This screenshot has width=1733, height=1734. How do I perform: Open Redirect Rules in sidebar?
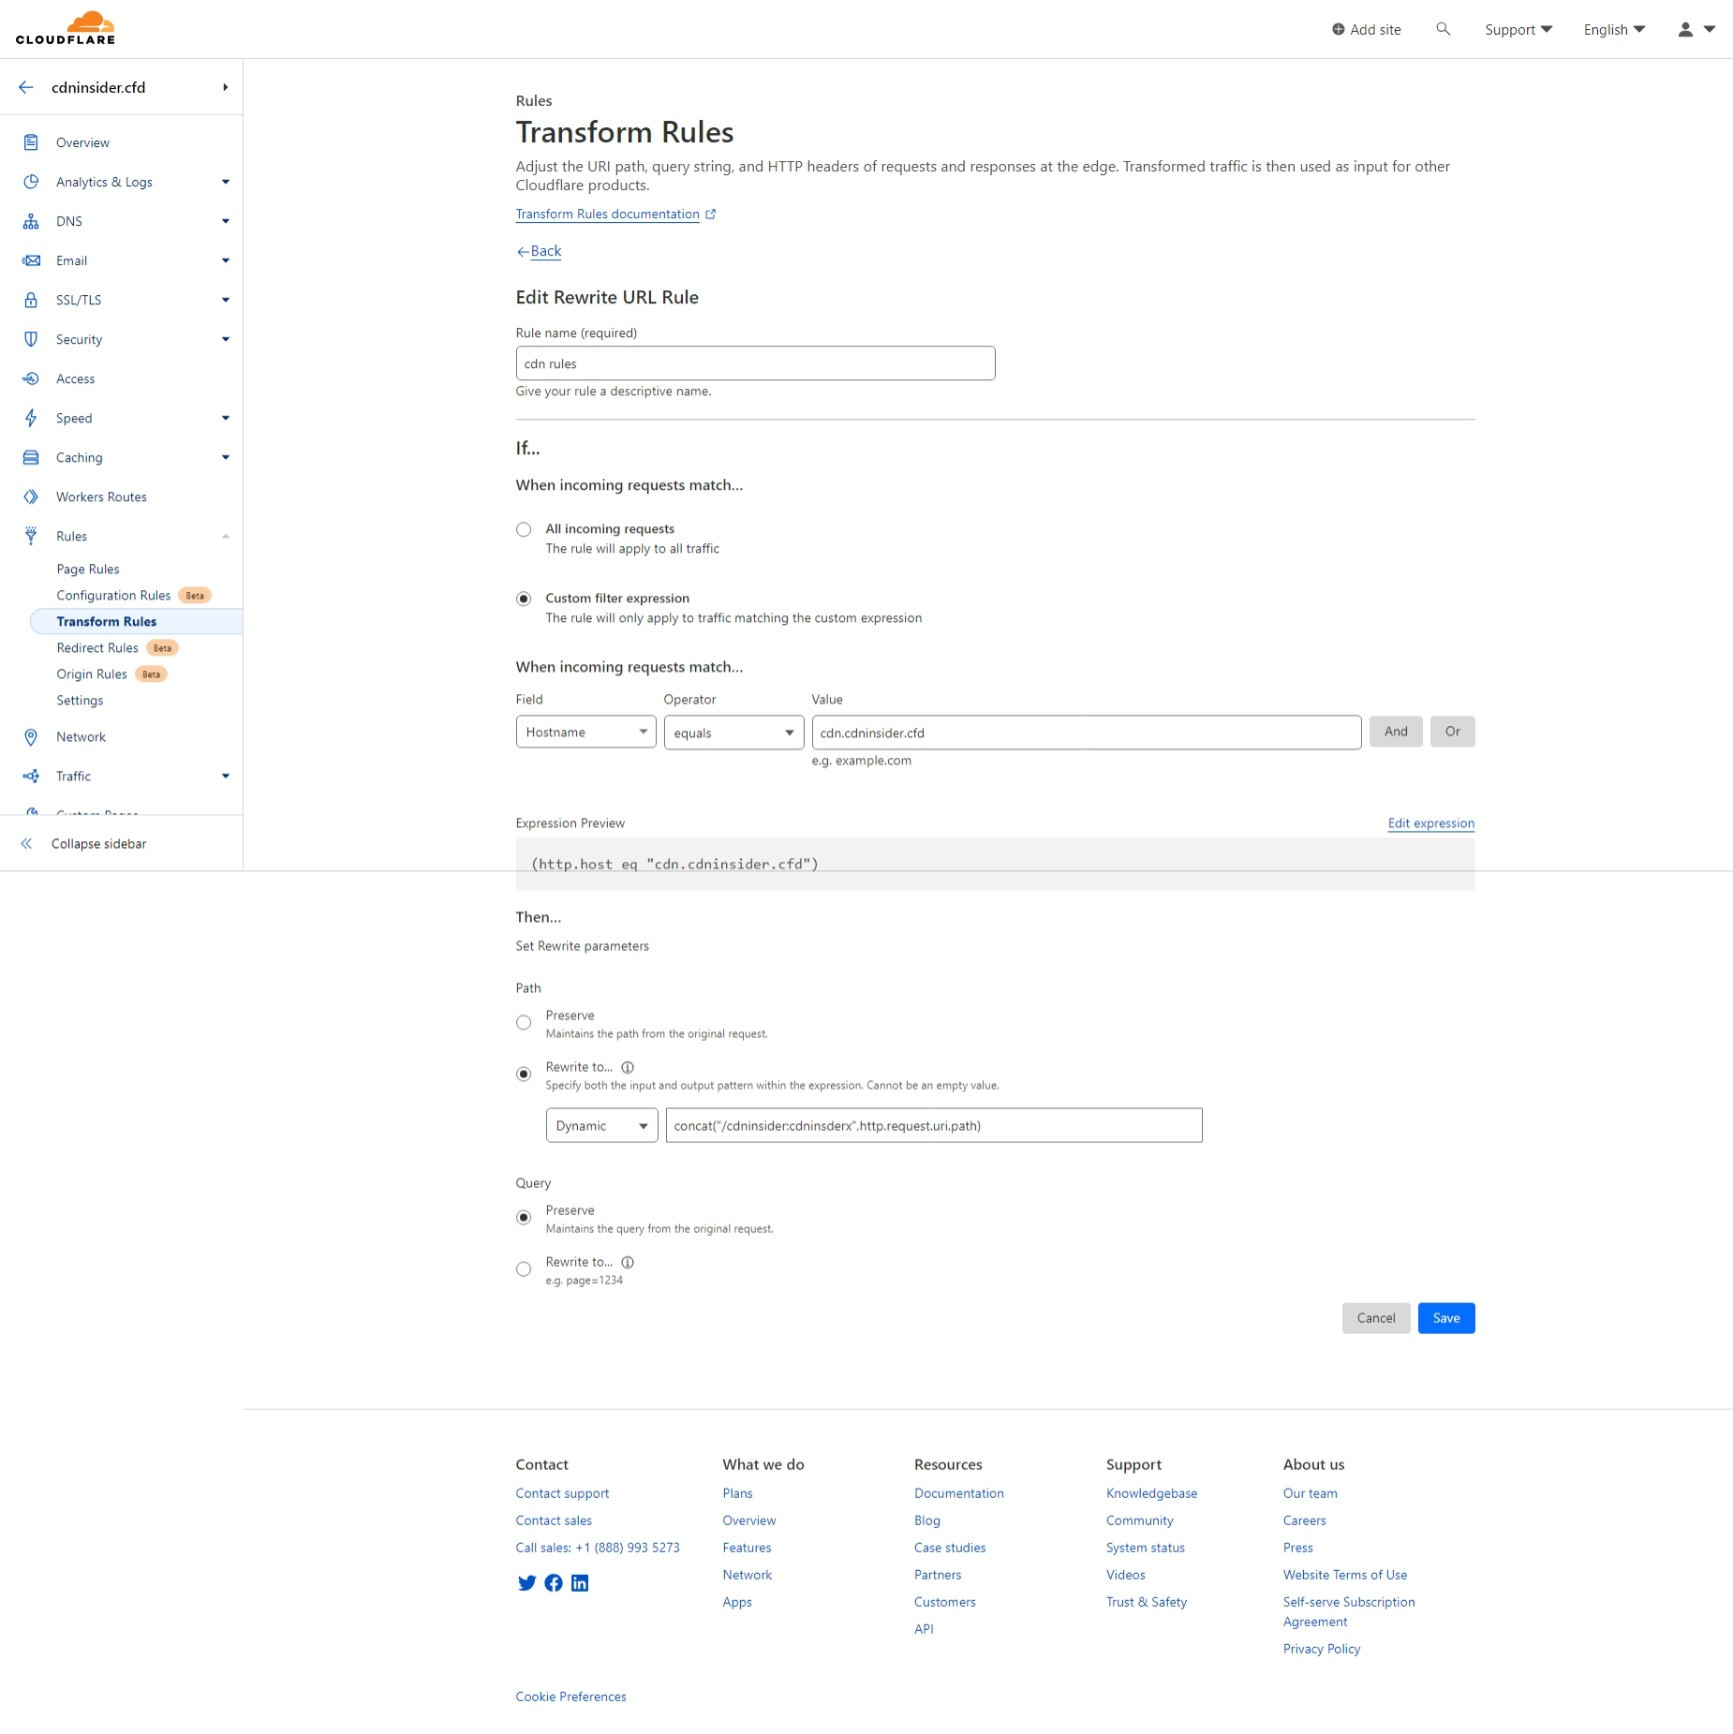(98, 648)
